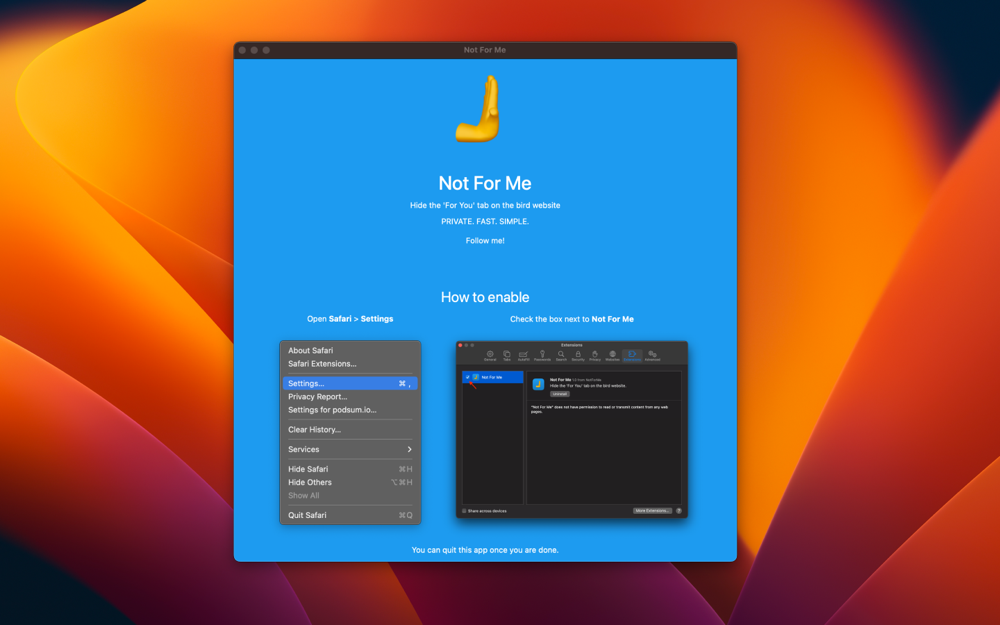Image resolution: width=1000 pixels, height=625 pixels.
Task: Click the zoom button of Not For Me window
Action: [266, 50]
